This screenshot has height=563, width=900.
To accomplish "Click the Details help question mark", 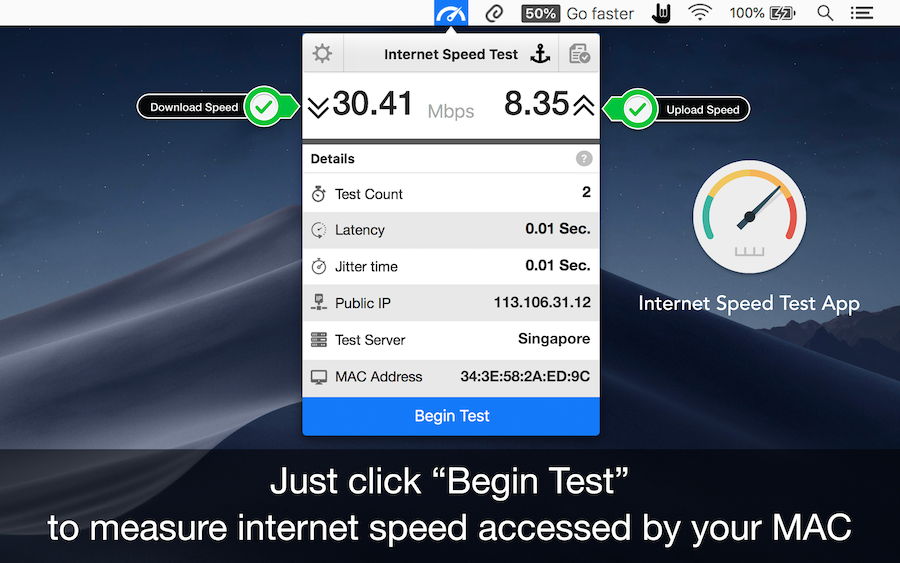I will point(584,158).
